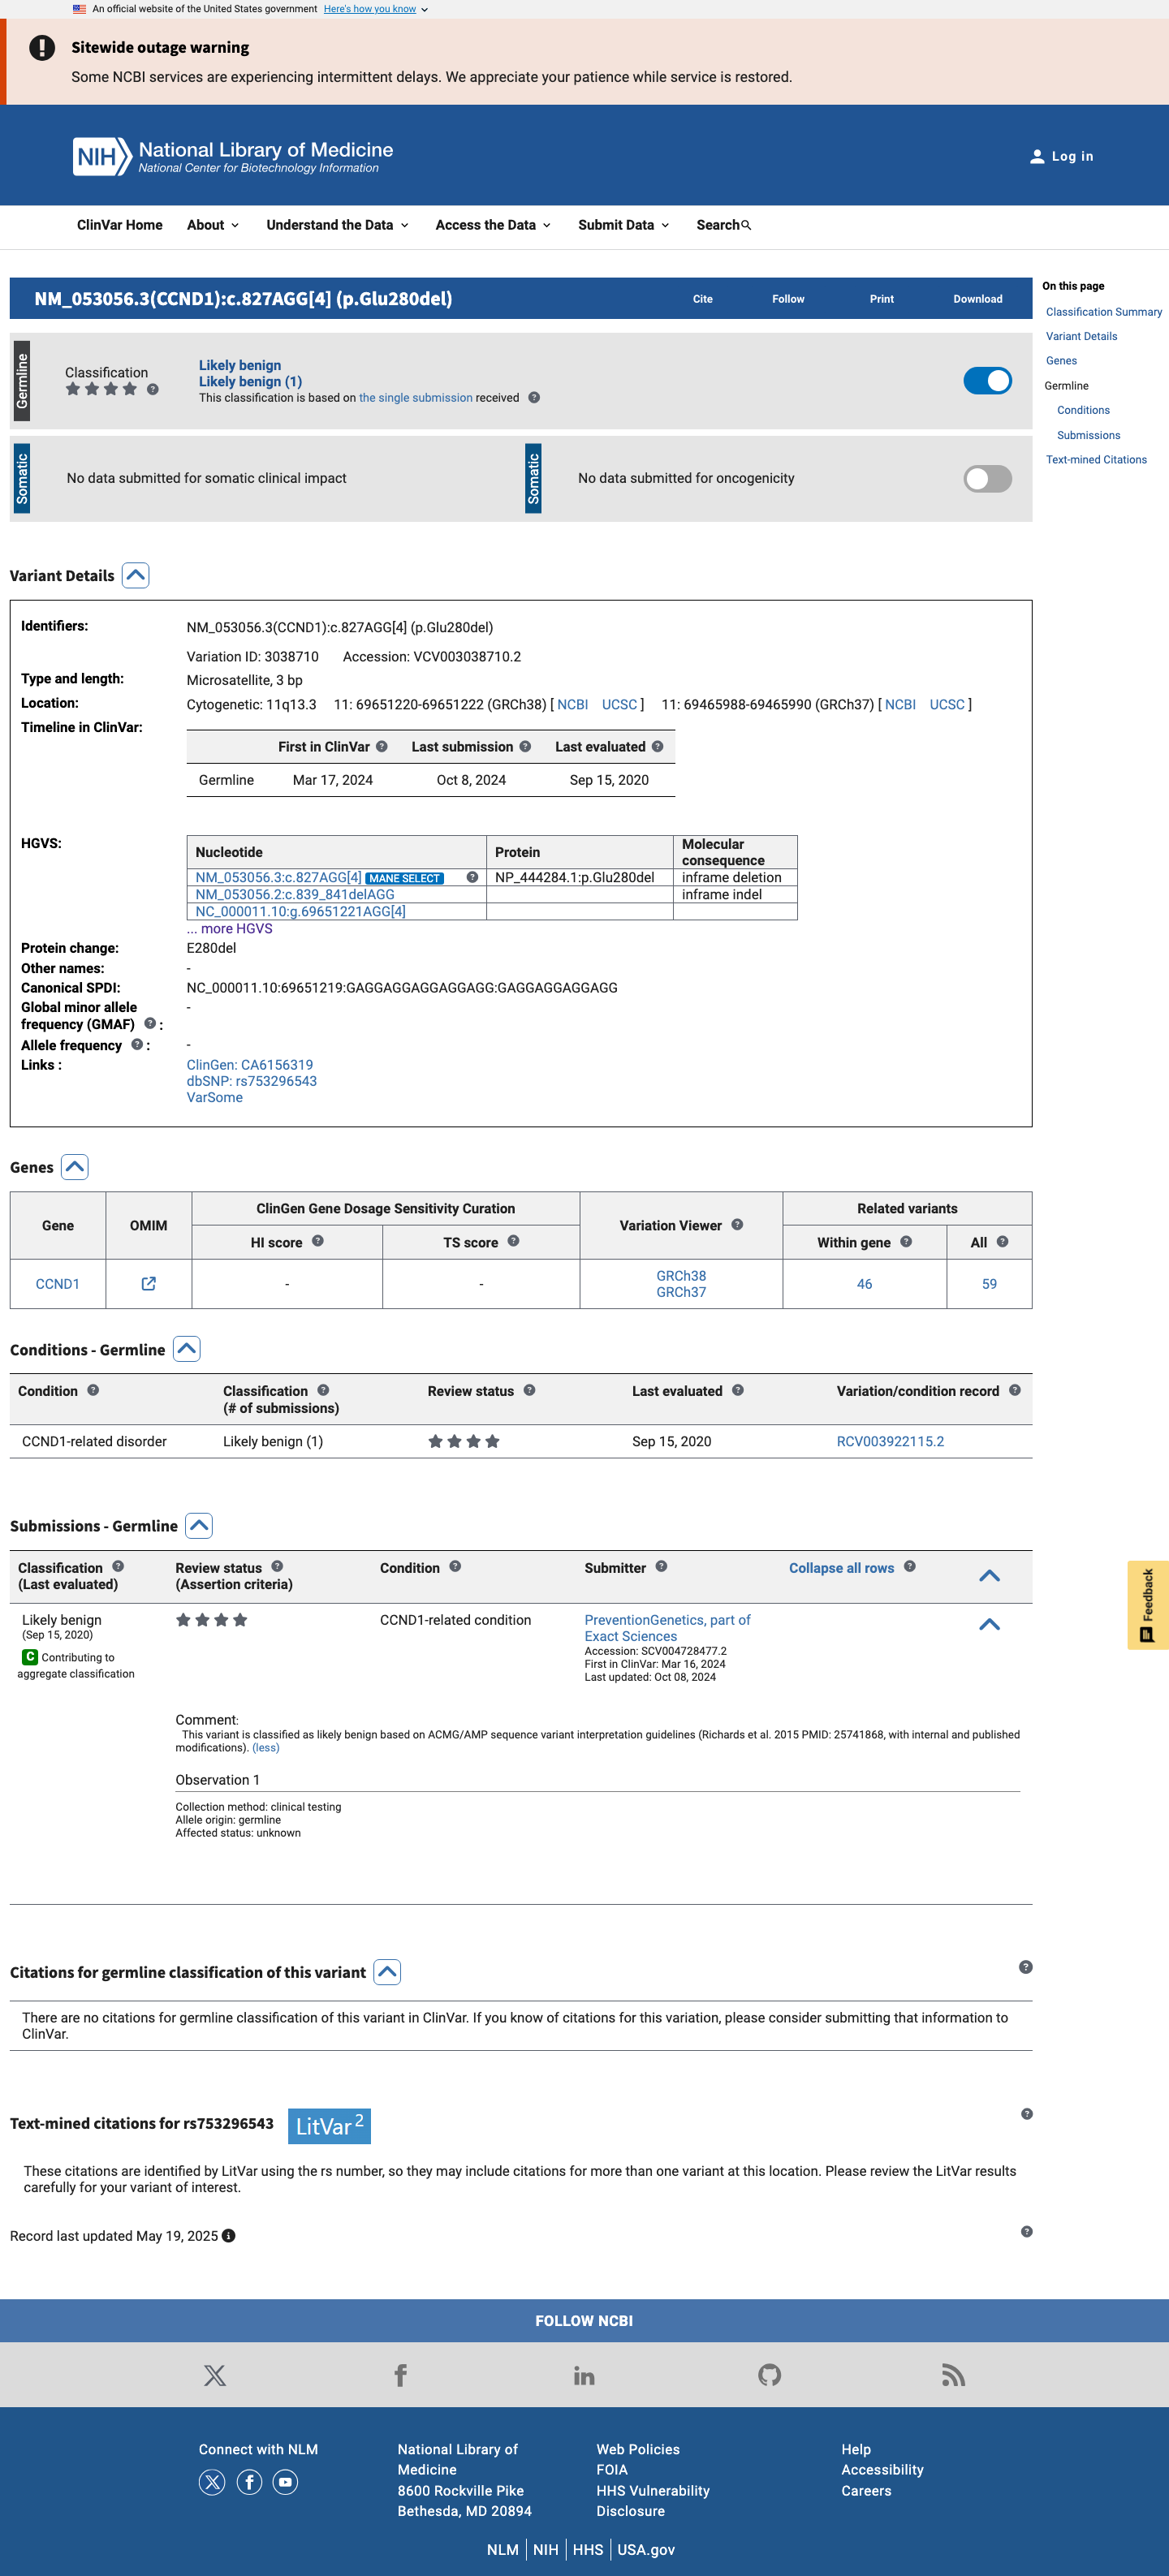Click help icon next to TS score
Screen dimensions: 1169x2576
tap(513, 1241)
